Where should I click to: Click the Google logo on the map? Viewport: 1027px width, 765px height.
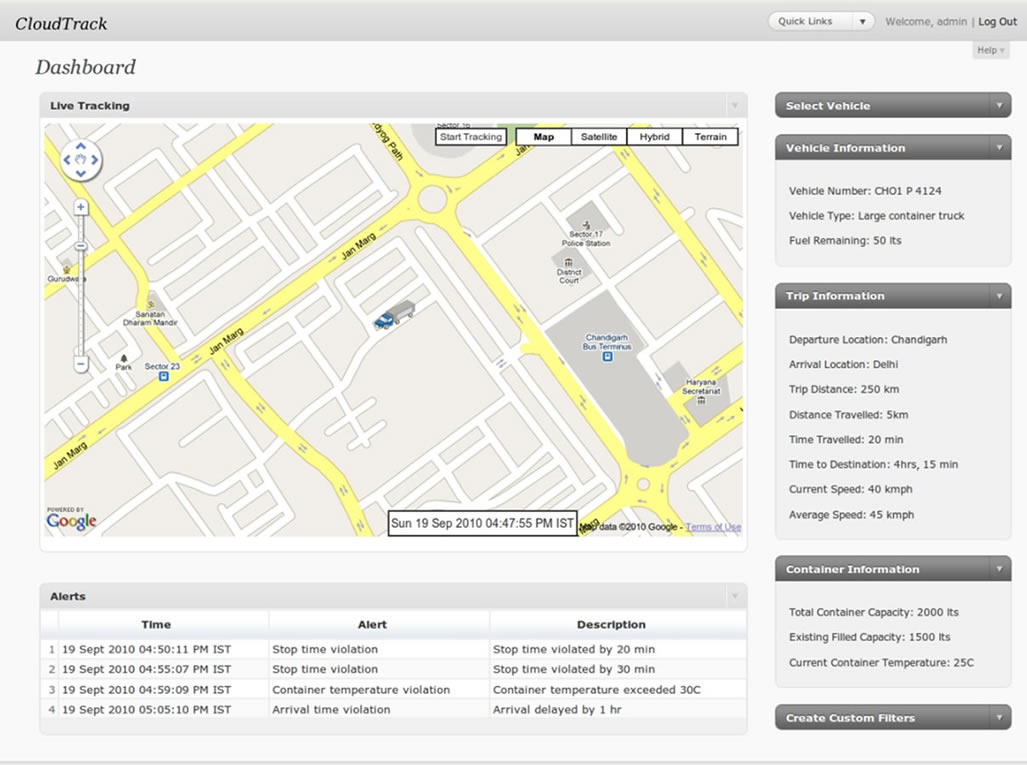[x=70, y=522]
